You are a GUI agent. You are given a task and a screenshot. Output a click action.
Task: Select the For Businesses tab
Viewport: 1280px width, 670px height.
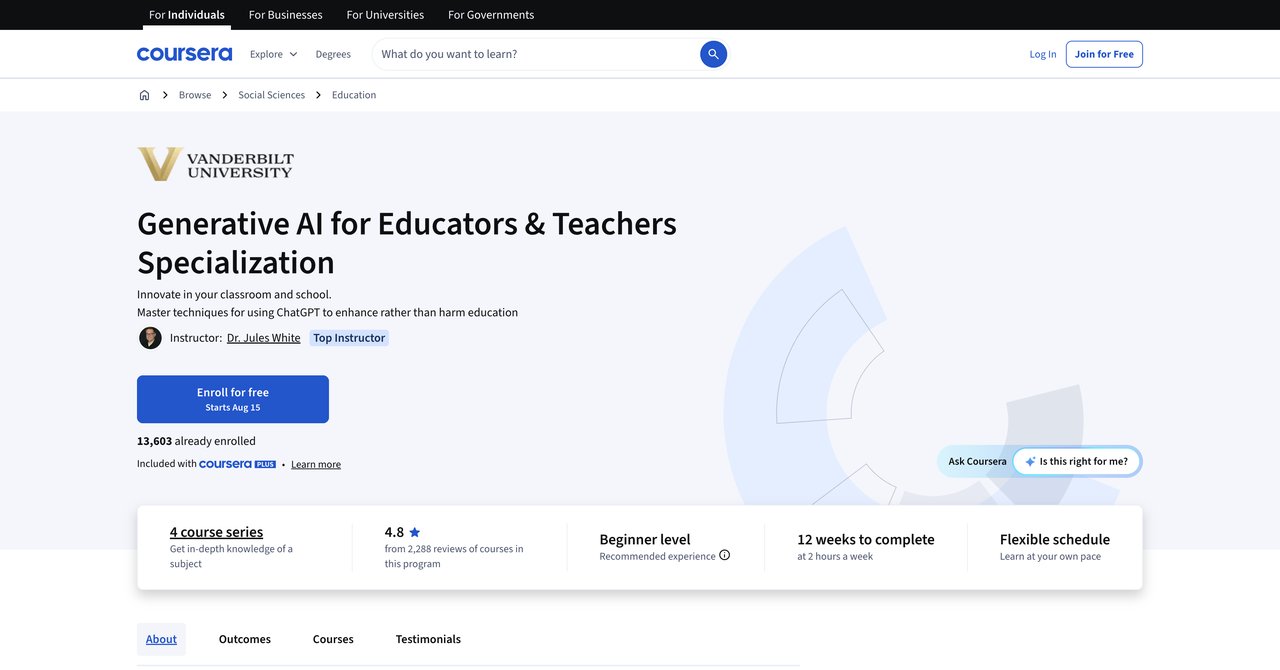coord(286,15)
